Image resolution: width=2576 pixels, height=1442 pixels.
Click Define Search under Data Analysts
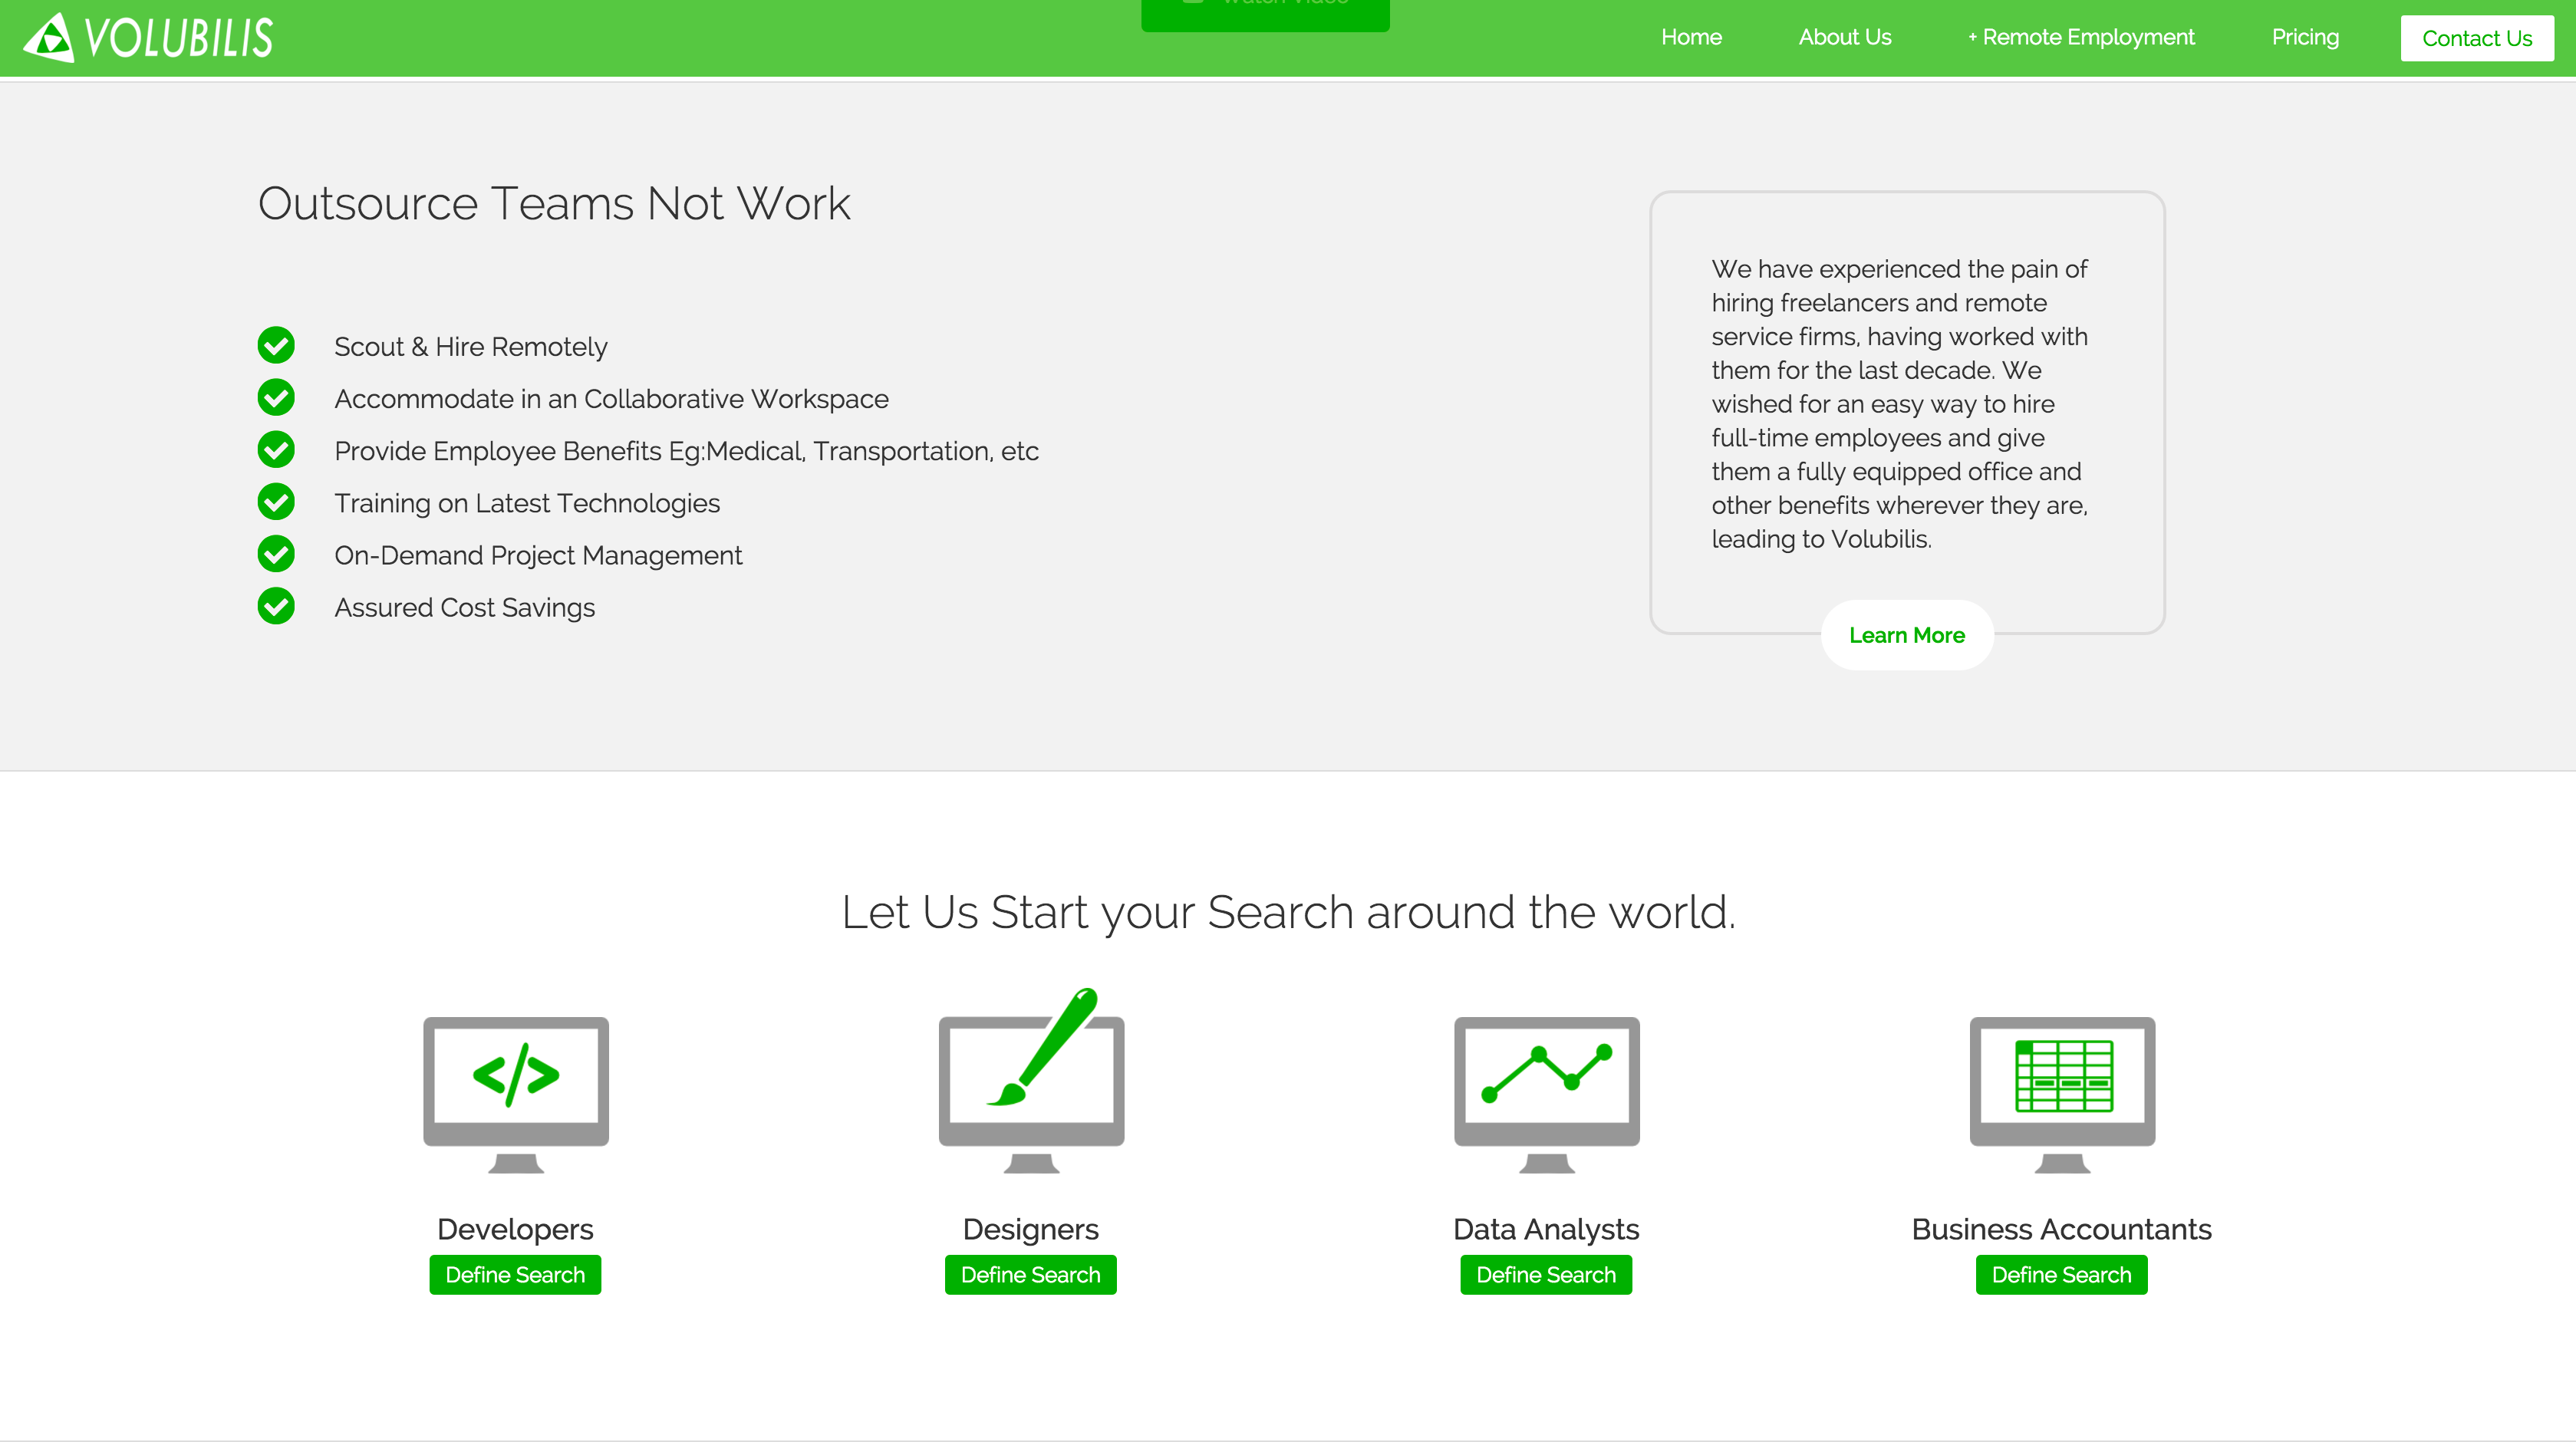point(1545,1274)
